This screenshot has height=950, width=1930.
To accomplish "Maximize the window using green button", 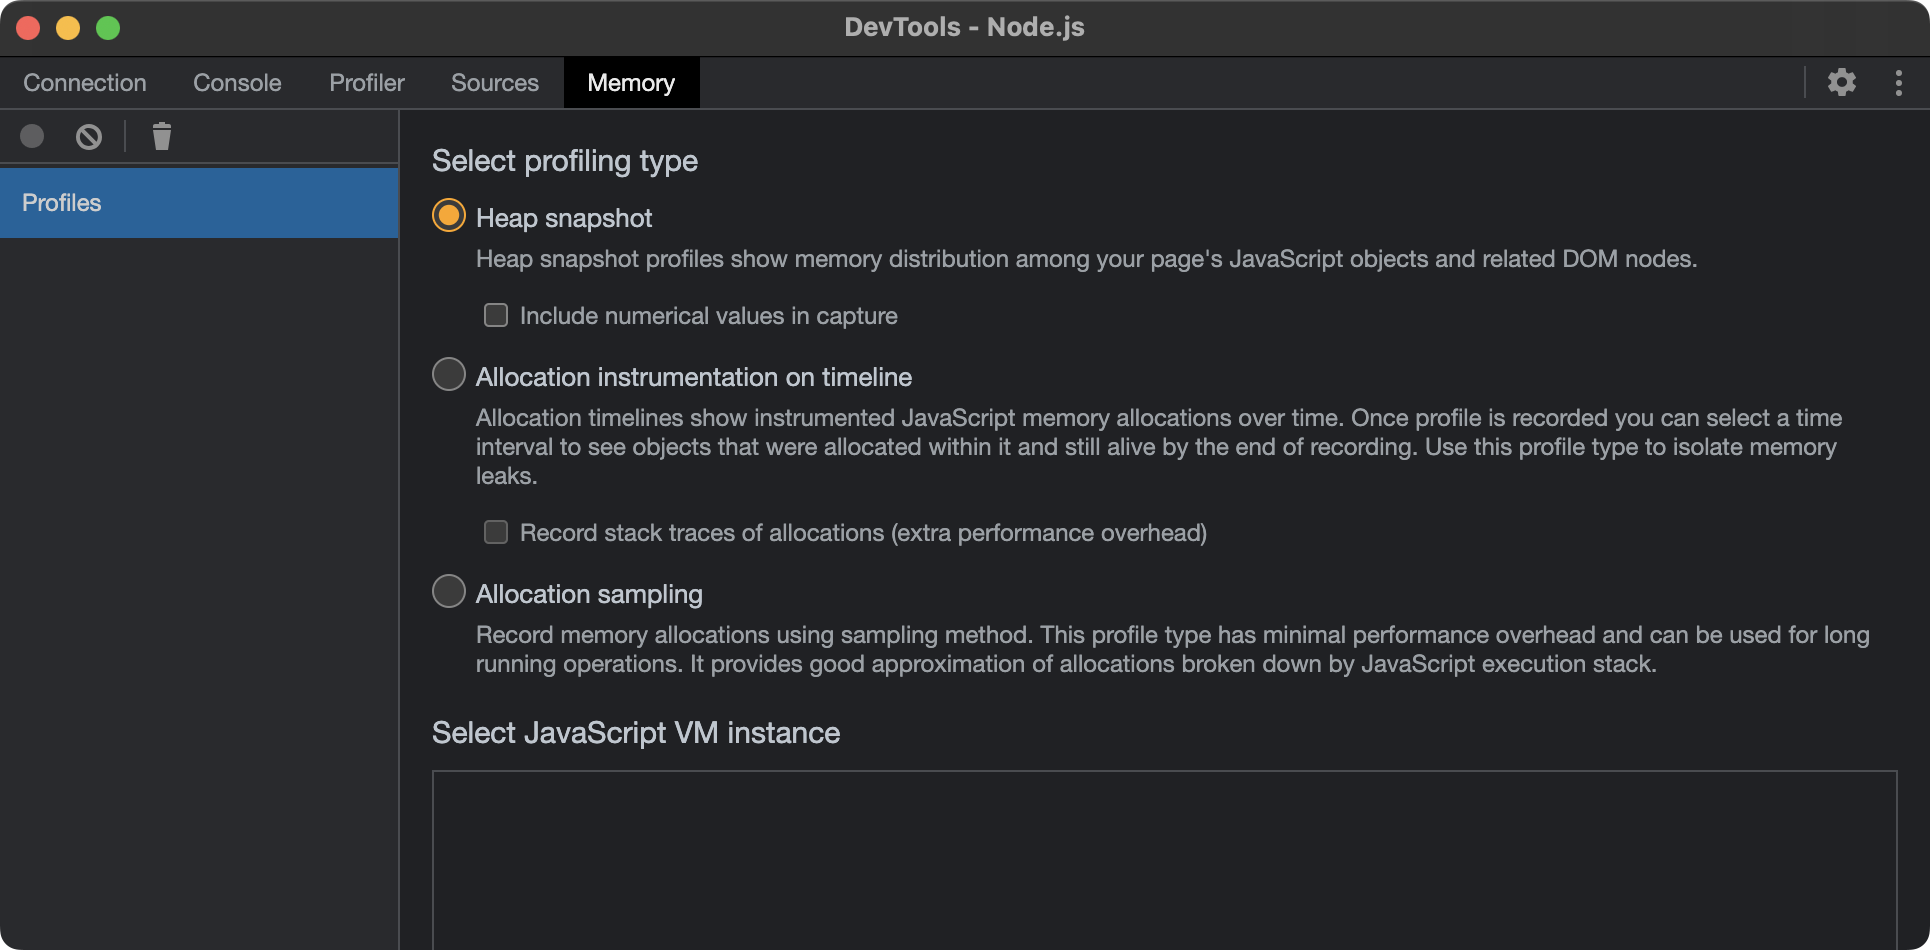I will [108, 28].
